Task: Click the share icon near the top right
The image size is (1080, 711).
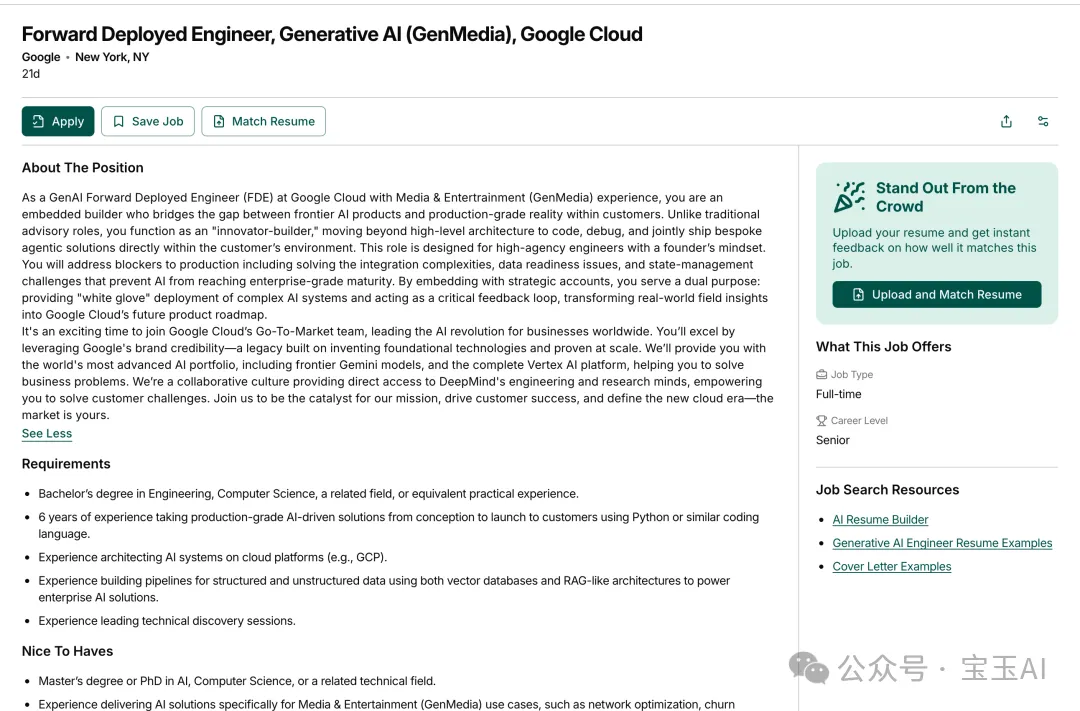Action: pyautogui.click(x=1006, y=121)
